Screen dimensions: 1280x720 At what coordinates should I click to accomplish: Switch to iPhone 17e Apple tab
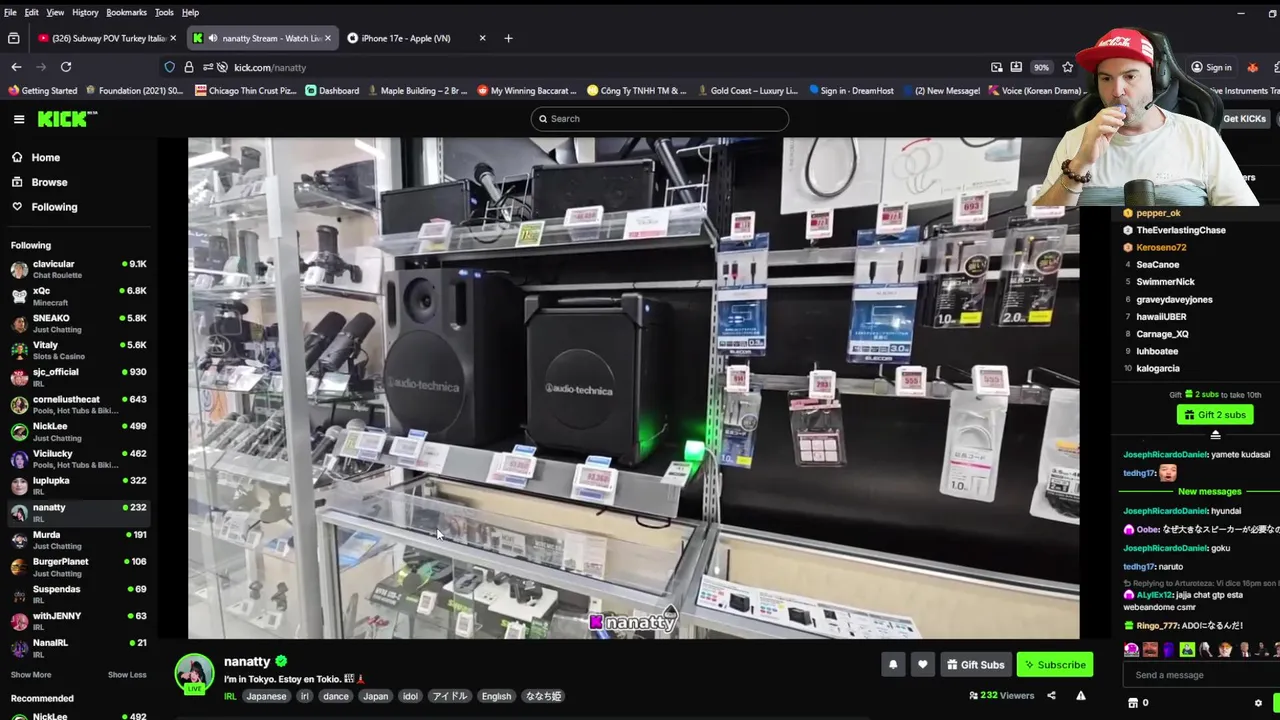coord(415,38)
